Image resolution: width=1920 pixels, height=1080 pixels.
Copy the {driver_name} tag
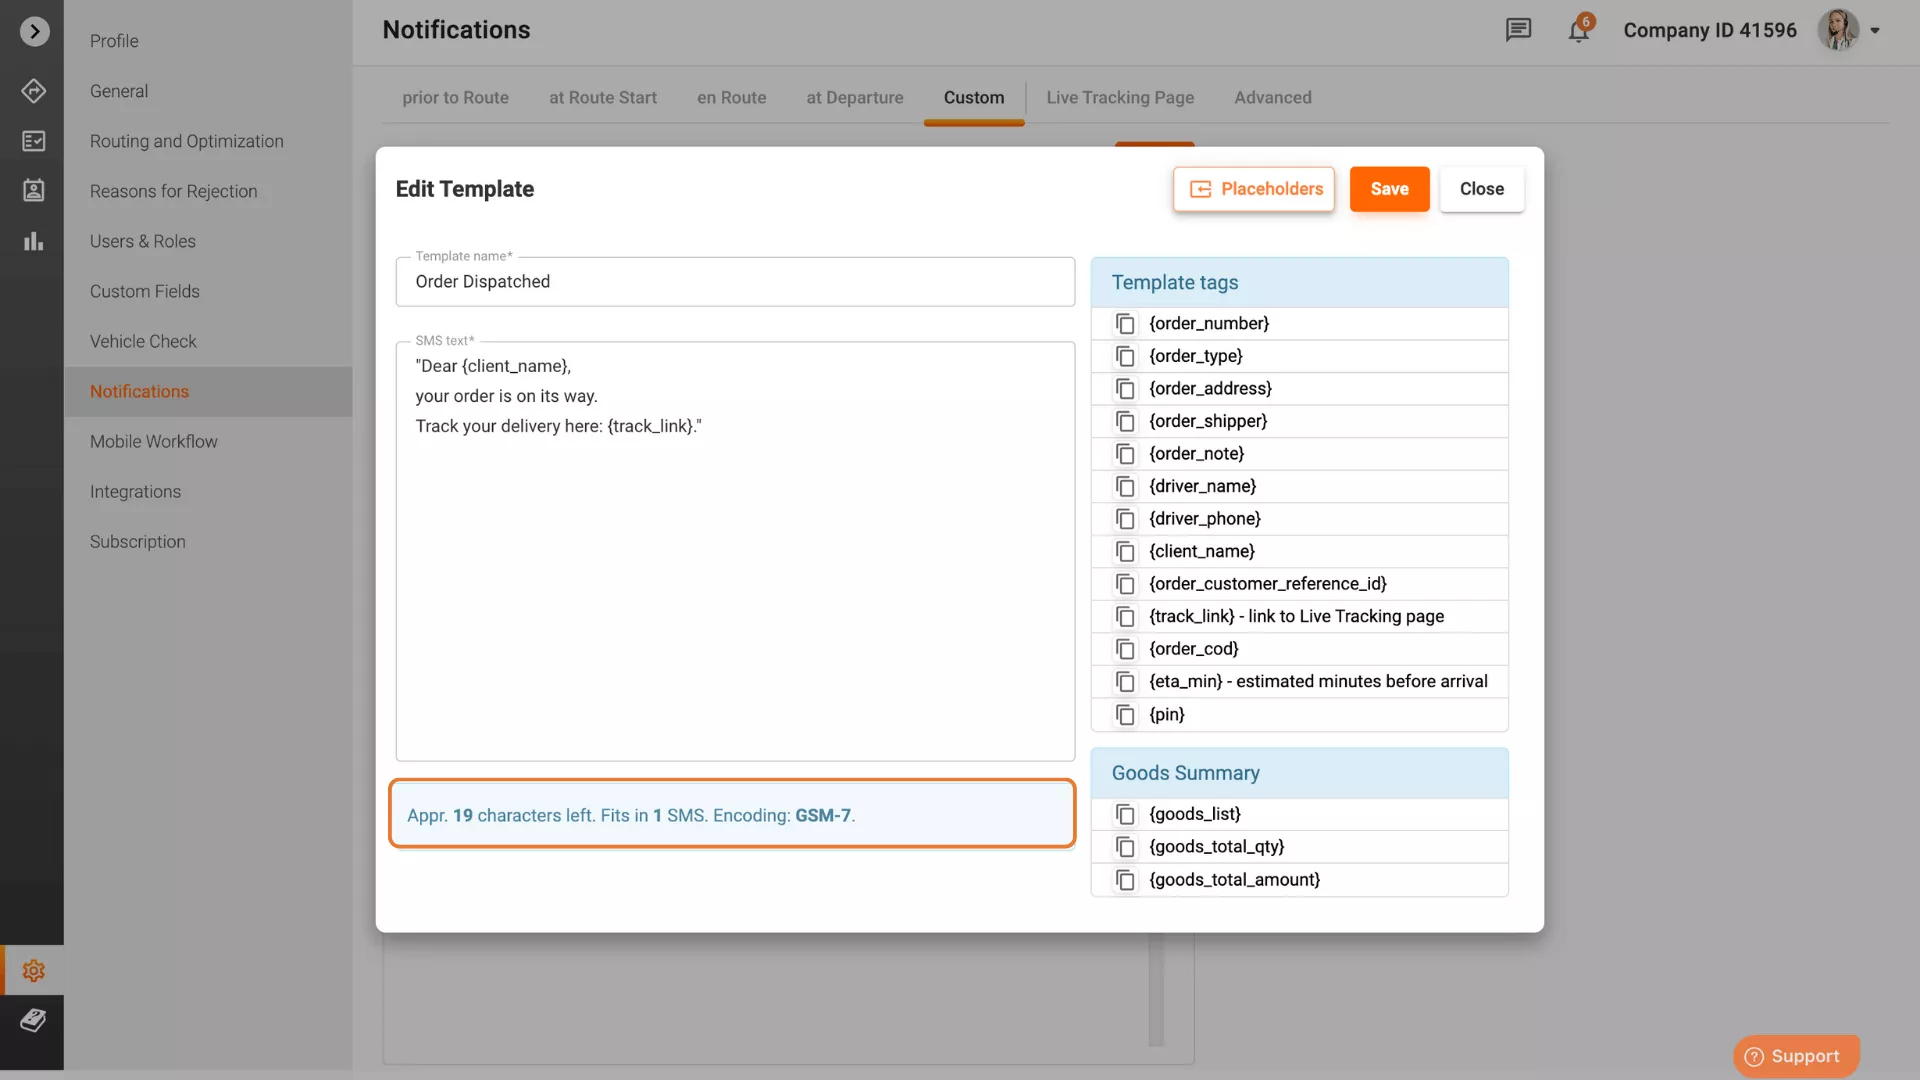[1125, 486]
